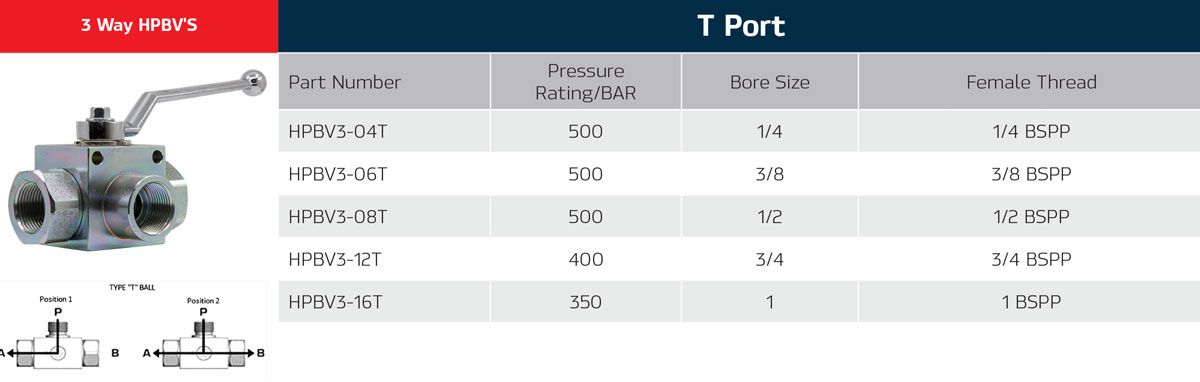Select part number HPBV3-16T

click(x=335, y=302)
